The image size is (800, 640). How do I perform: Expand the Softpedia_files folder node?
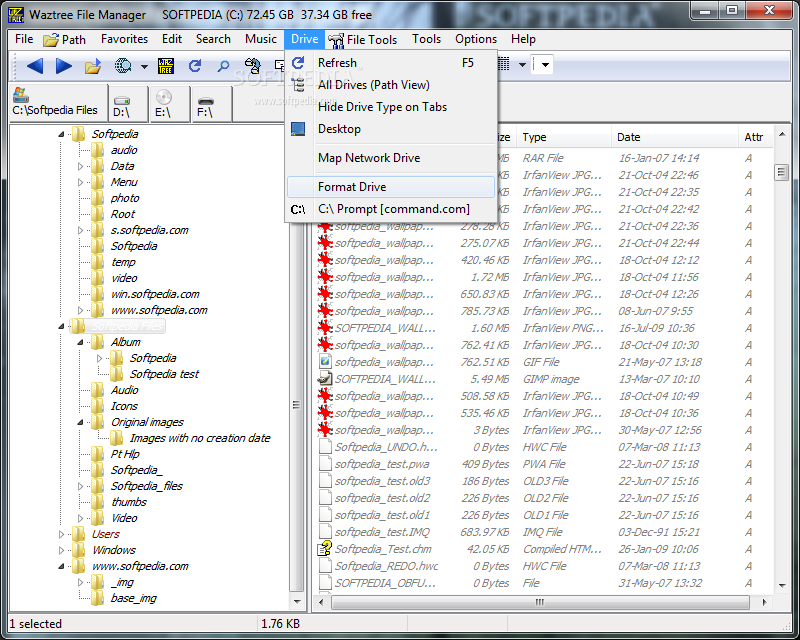click(80, 486)
